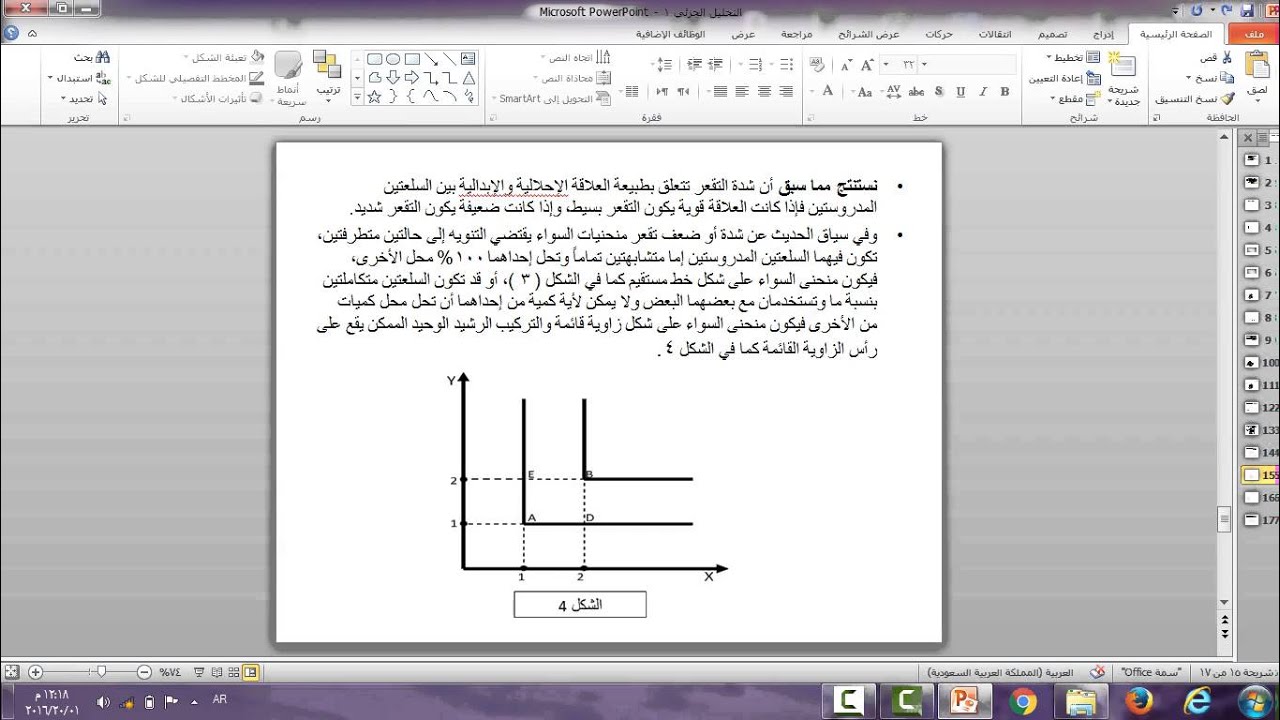
Task: Open Select (تحديد) dropdown
Action: tap(84, 99)
